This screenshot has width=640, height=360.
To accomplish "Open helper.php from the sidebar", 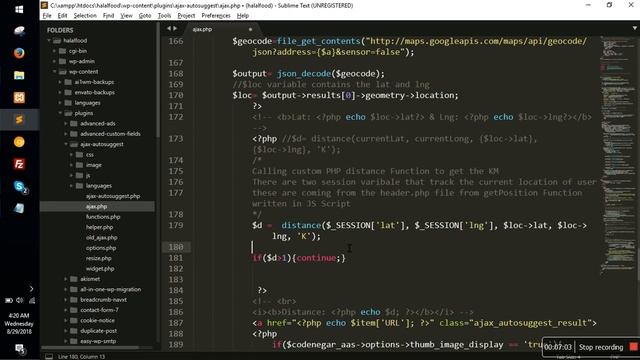I will [99, 227].
